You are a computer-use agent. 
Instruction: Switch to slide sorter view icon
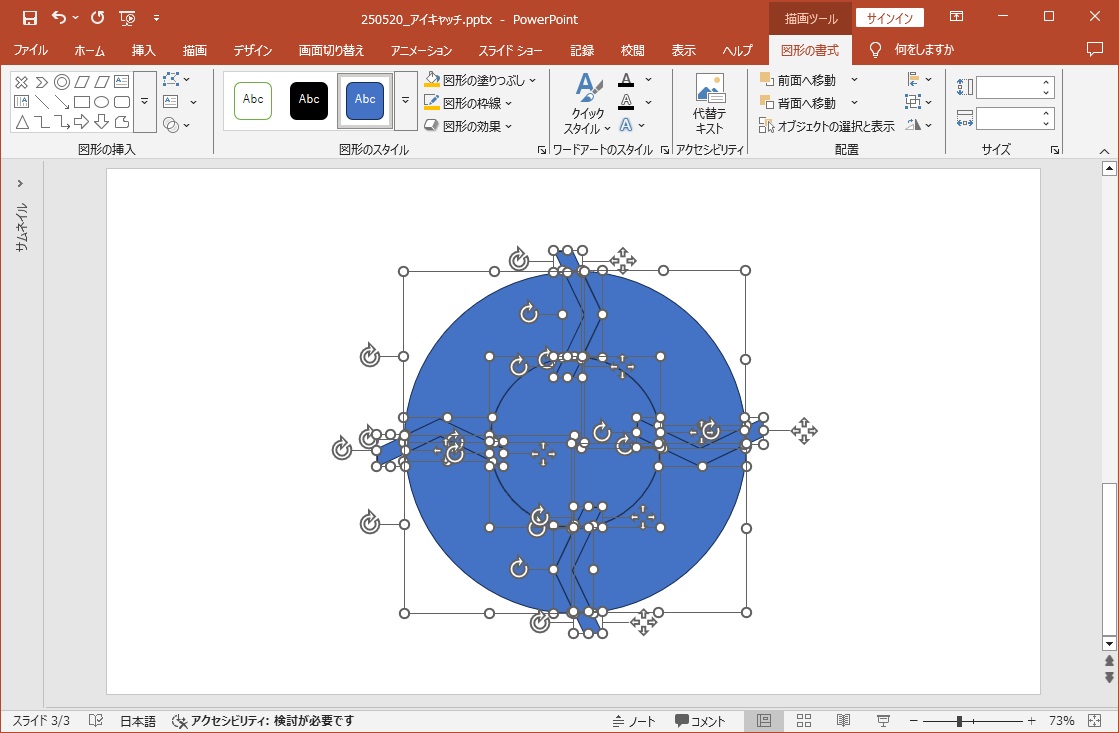point(803,721)
